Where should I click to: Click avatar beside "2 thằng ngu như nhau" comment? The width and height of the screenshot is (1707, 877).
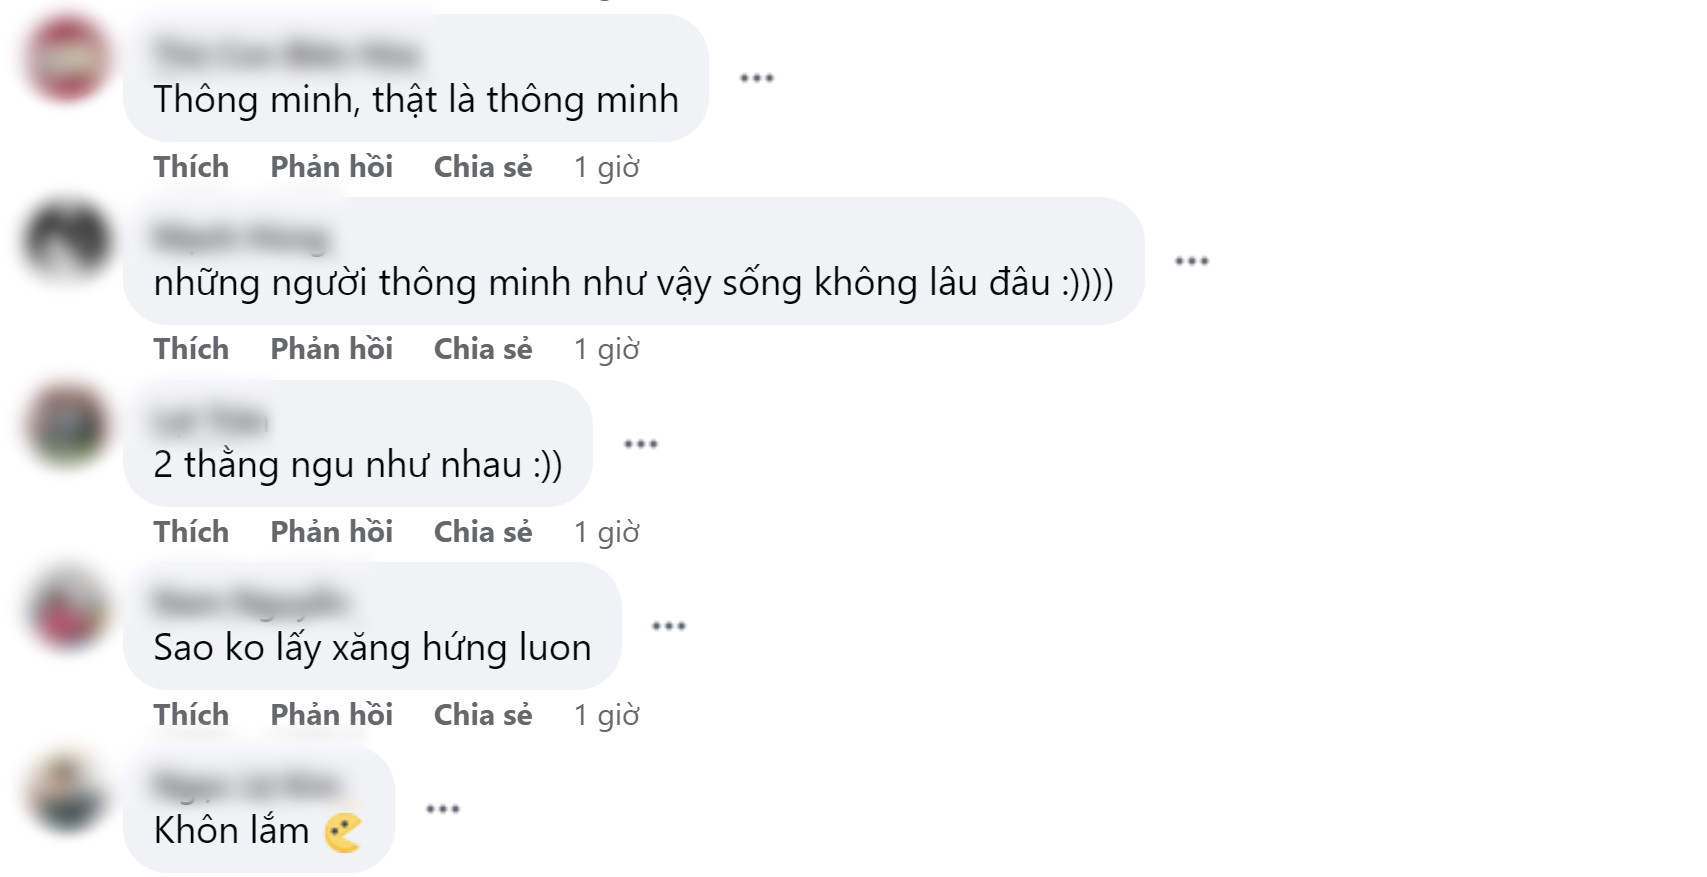tap(68, 425)
